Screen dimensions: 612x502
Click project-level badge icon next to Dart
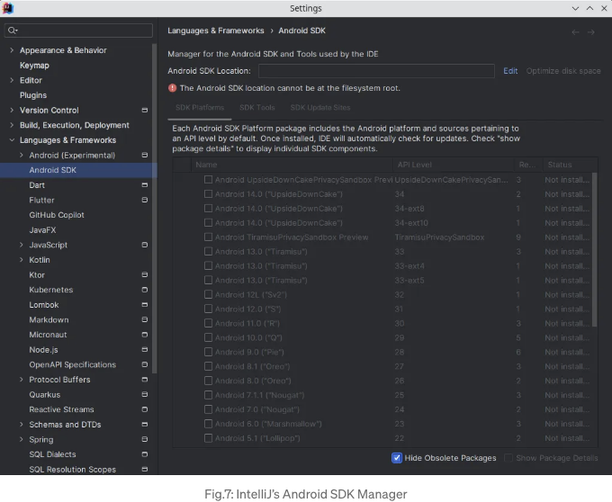point(144,185)
